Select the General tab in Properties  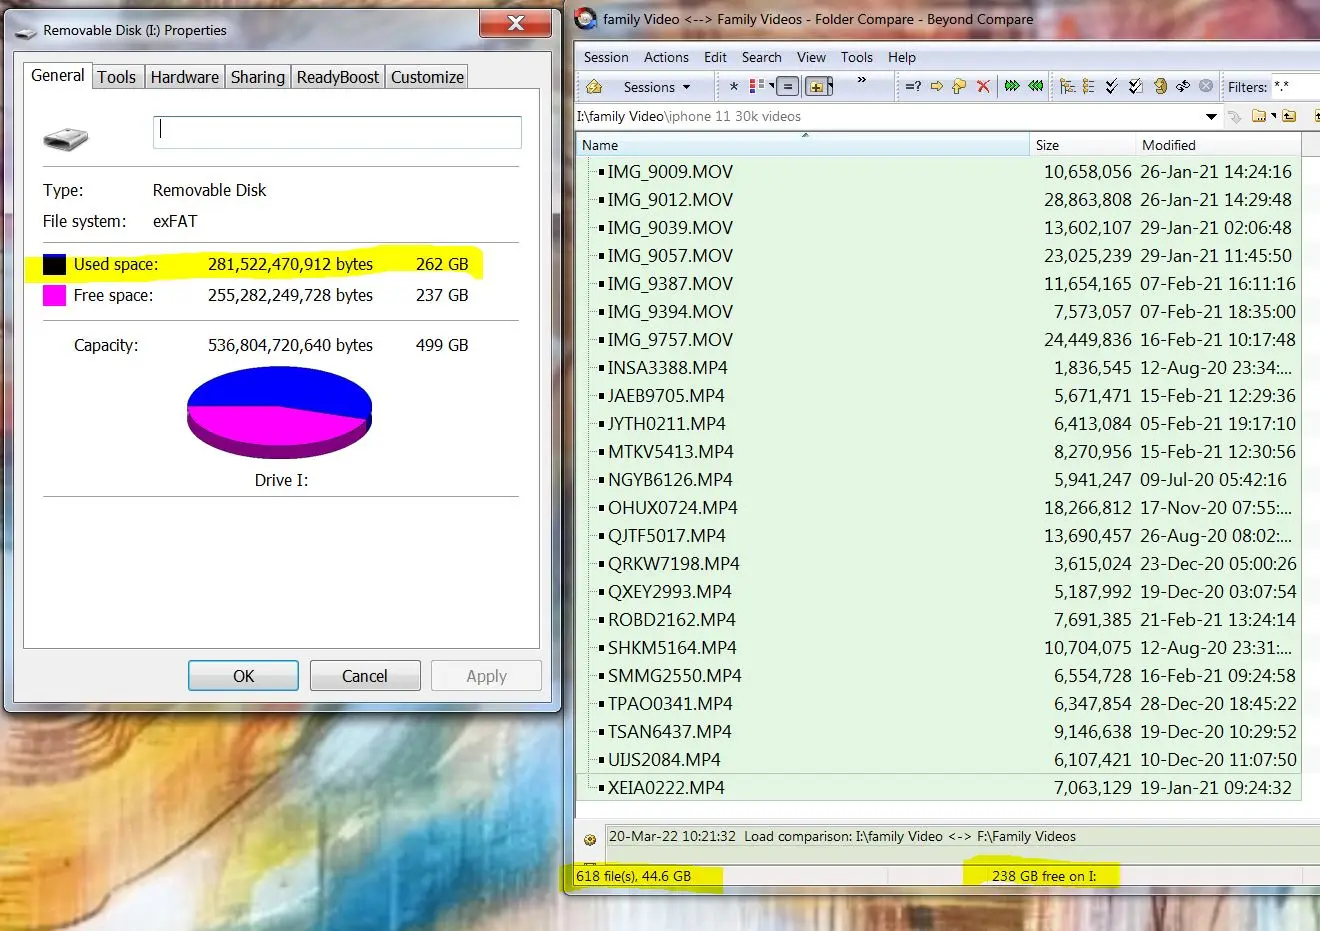[58, 75]
